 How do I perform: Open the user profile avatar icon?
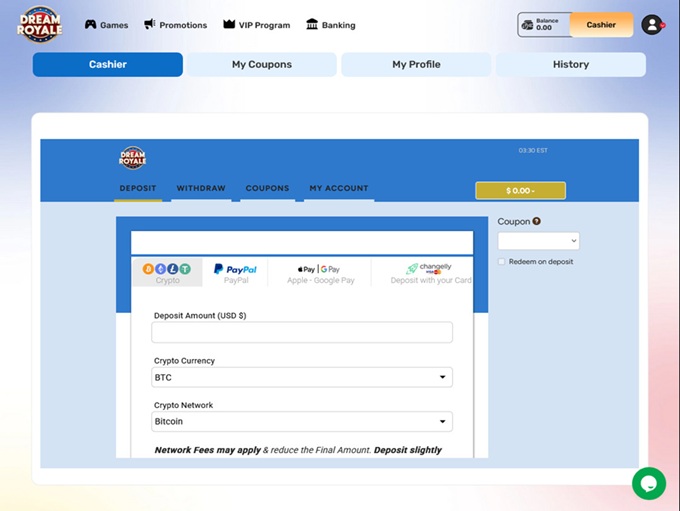pyautogui.click(x=652, y=25)
